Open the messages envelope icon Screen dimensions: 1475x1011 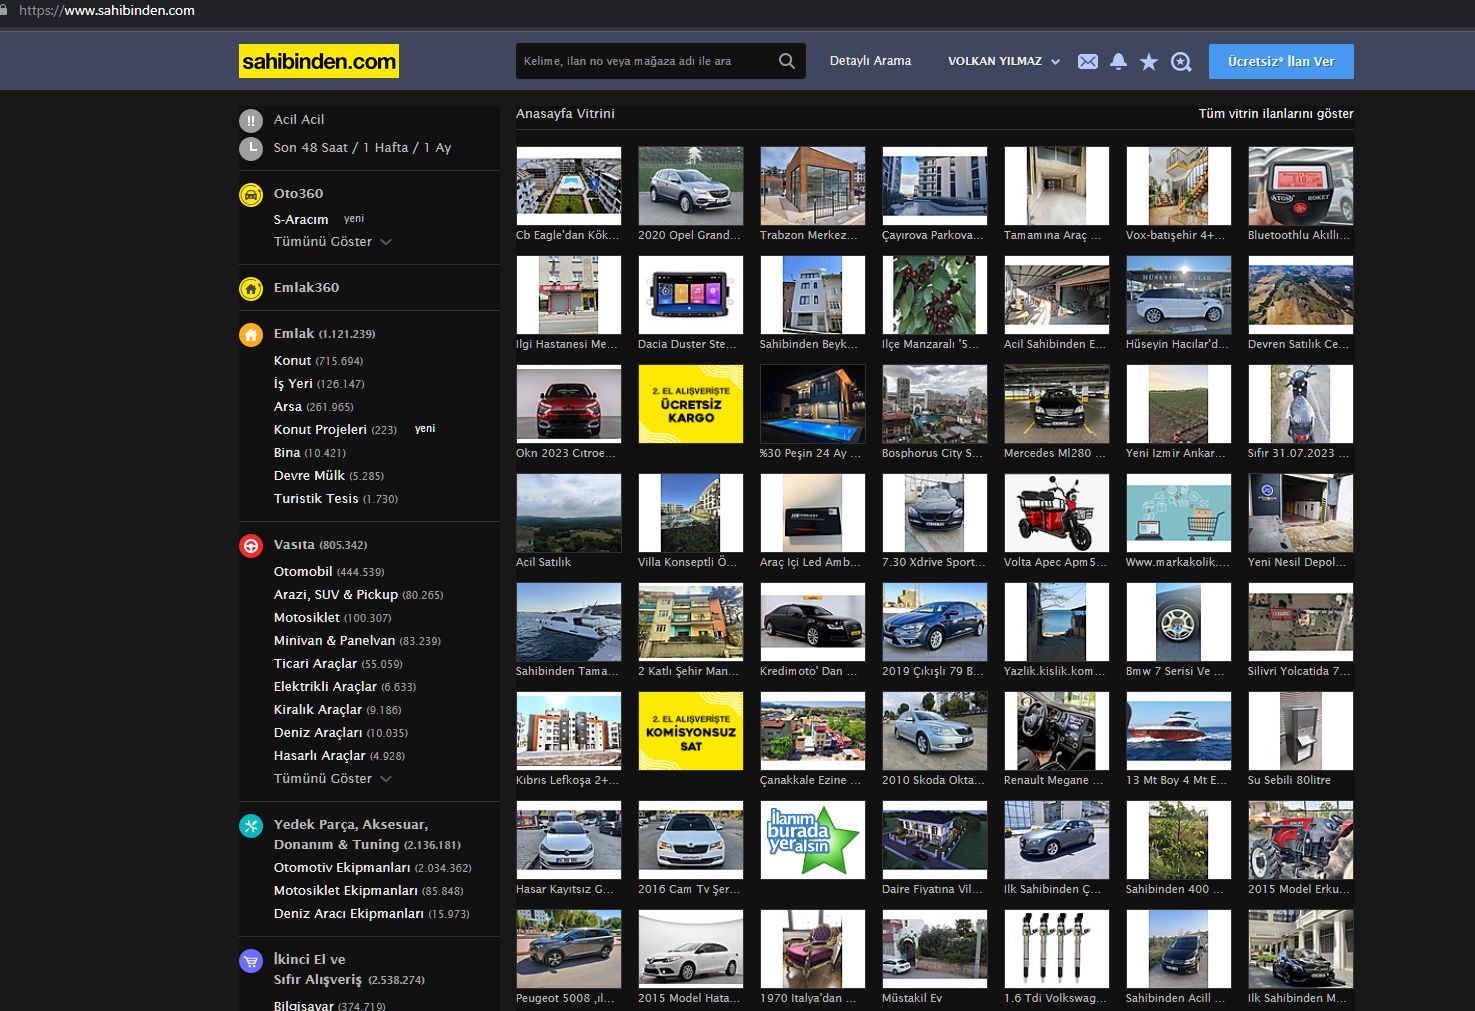(1088, 62)
